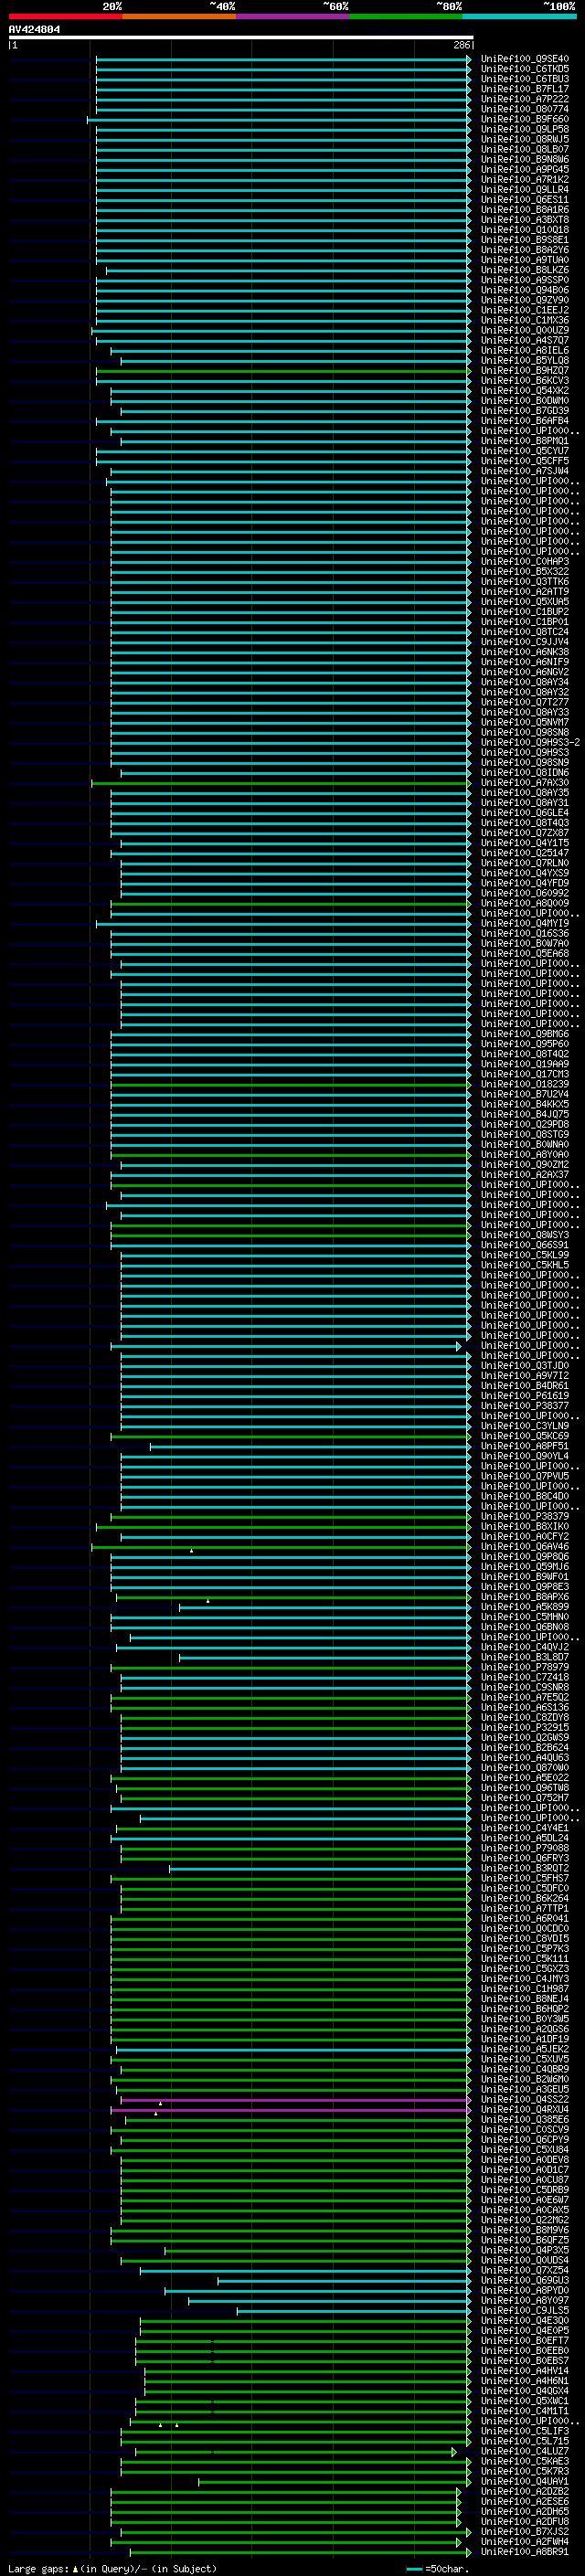Open hit UniRef100_O80774
The image size is (585, 2576).
click(x=525, y=109)
